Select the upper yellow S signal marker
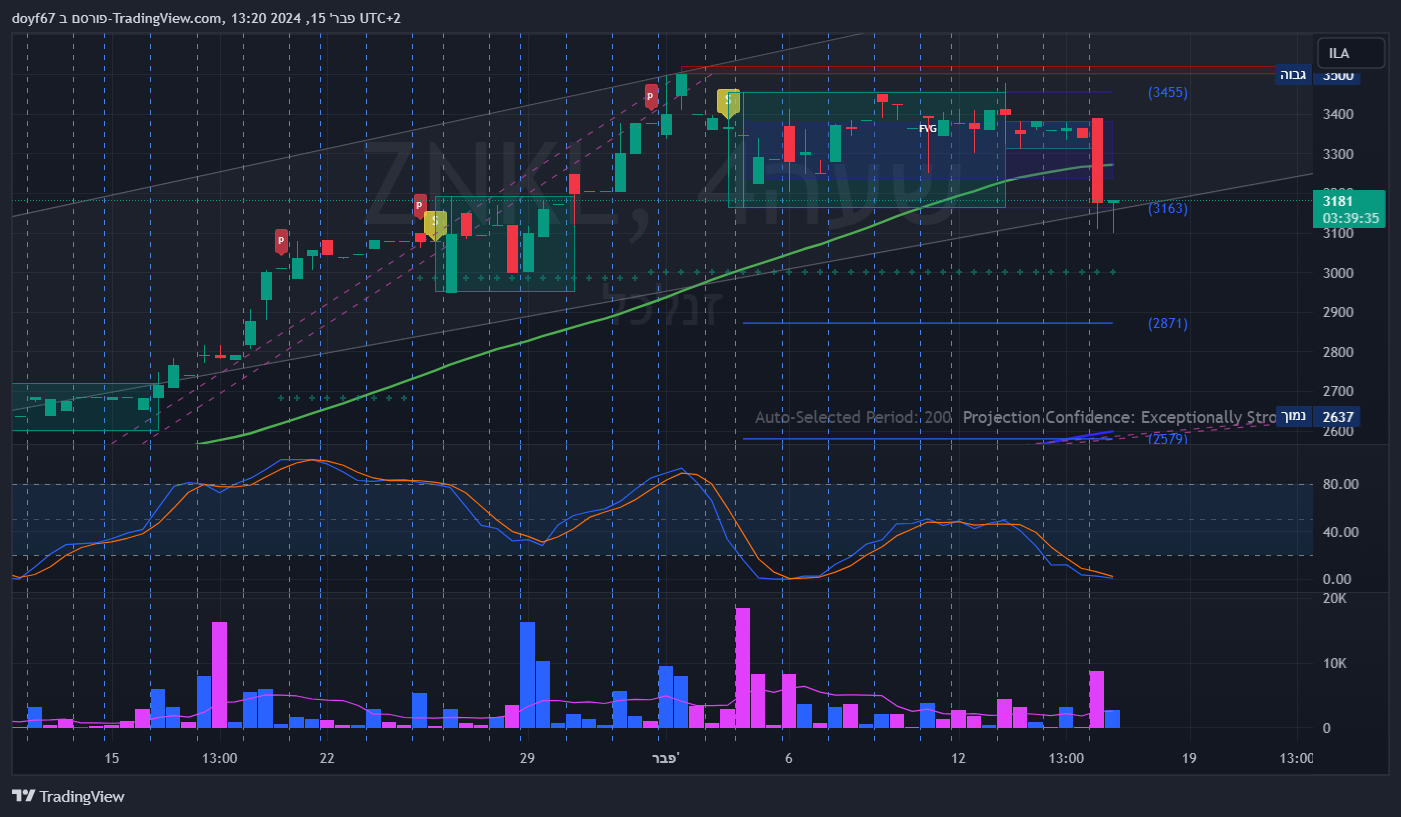Viewport: 1401px width, 817px height. [728, 101]
